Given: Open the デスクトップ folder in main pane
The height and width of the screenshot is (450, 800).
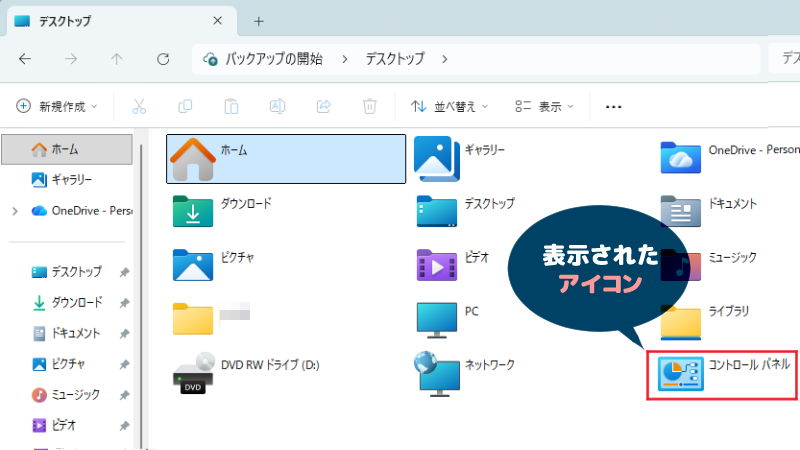Looking at the screenshot, I should (x=465, y=211).
